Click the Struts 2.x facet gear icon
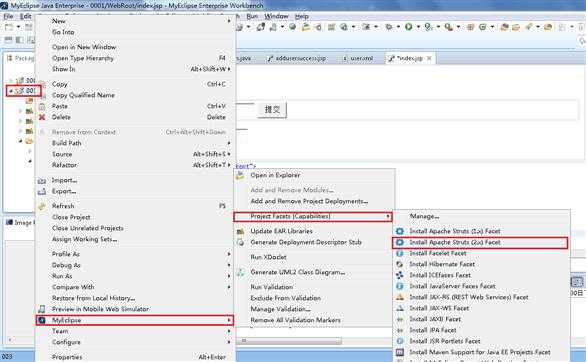 tap(400, 242)
